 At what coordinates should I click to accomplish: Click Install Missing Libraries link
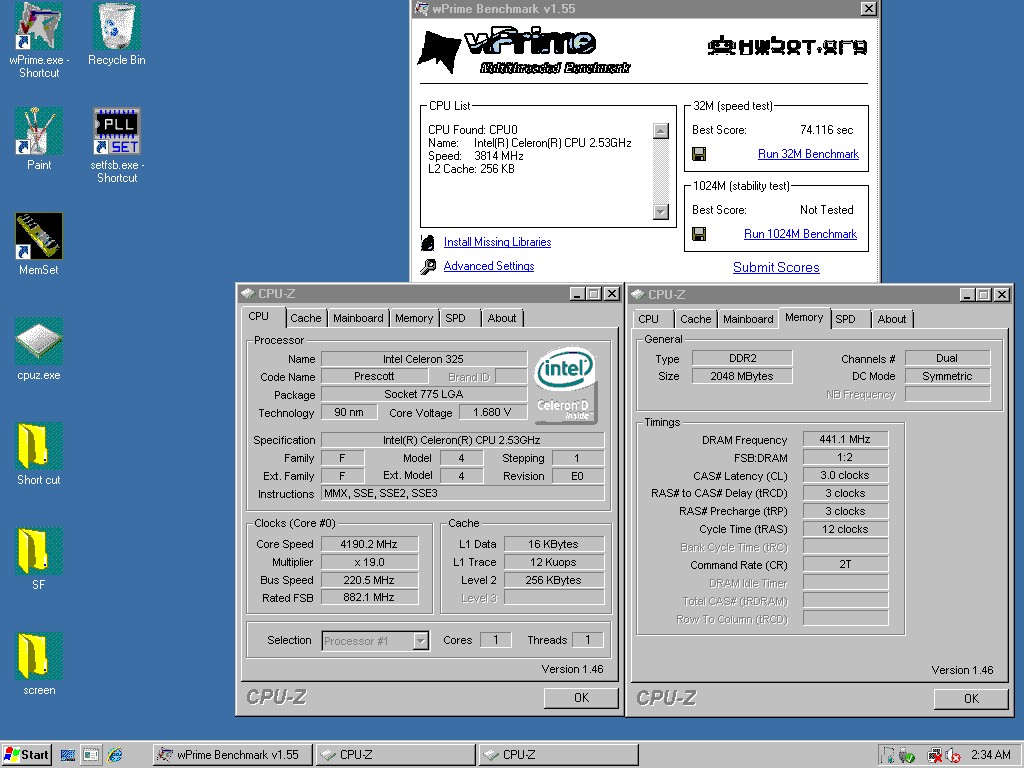(498, 242)
